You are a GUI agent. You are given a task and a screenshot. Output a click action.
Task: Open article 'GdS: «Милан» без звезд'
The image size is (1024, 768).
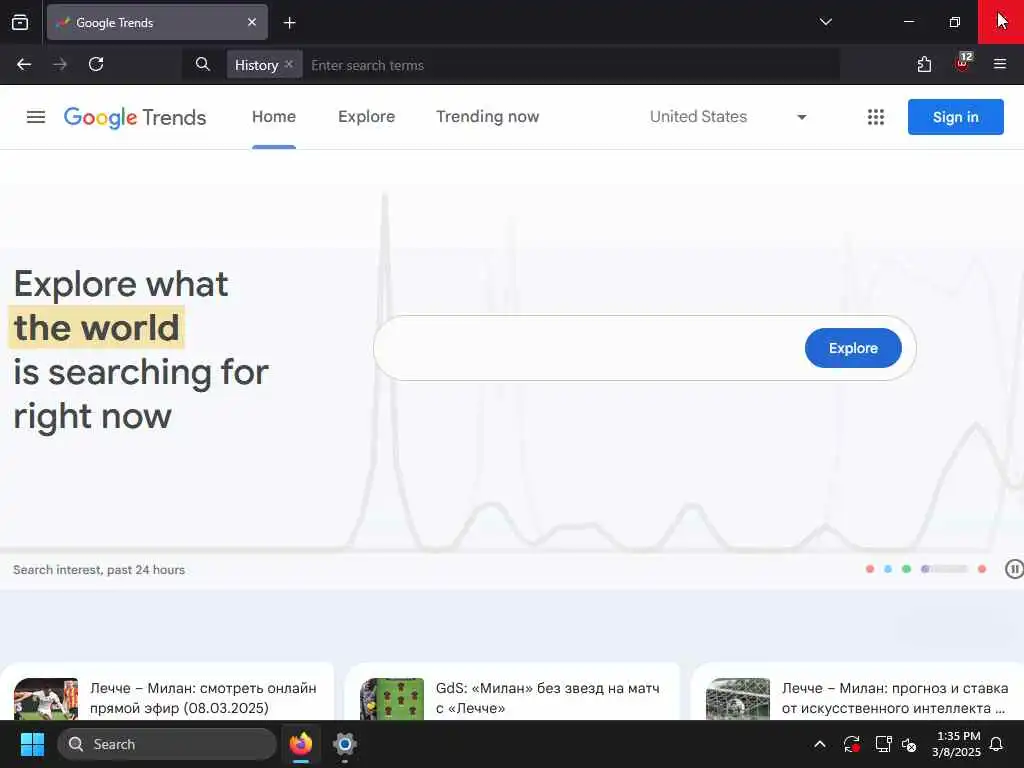pos(547,698)
